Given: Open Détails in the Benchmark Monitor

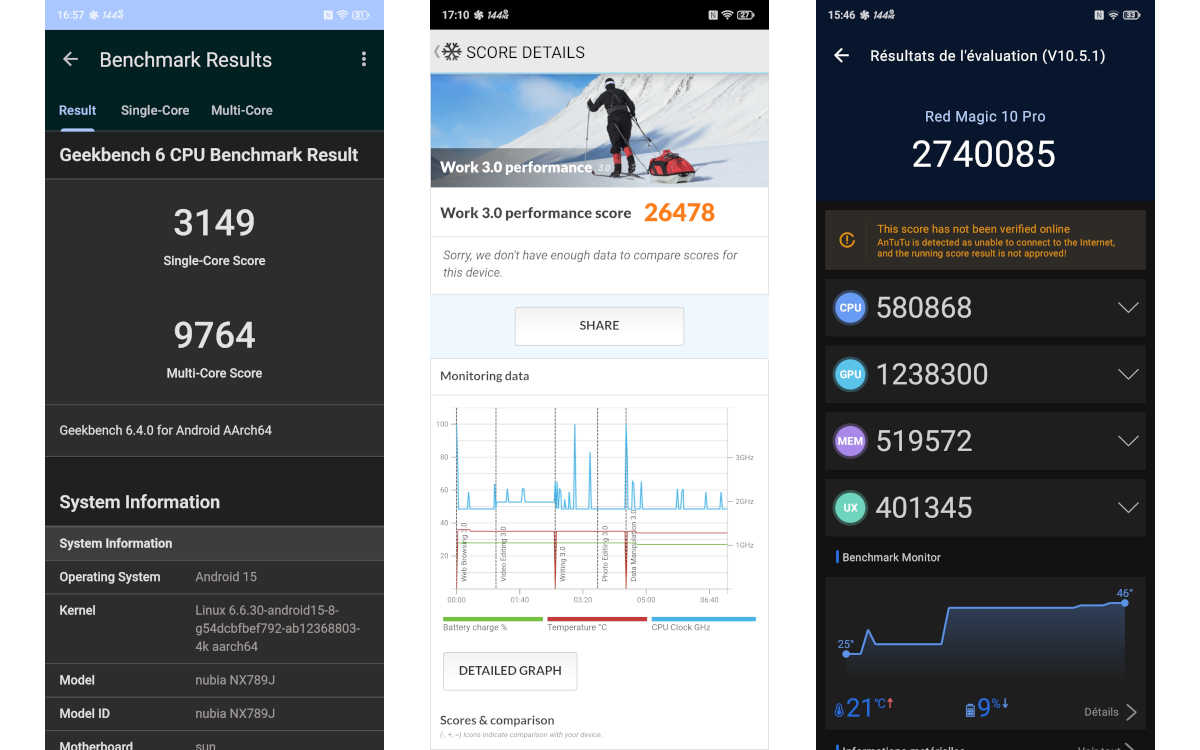Looking at the screenshot, I should pos(1110,712).
